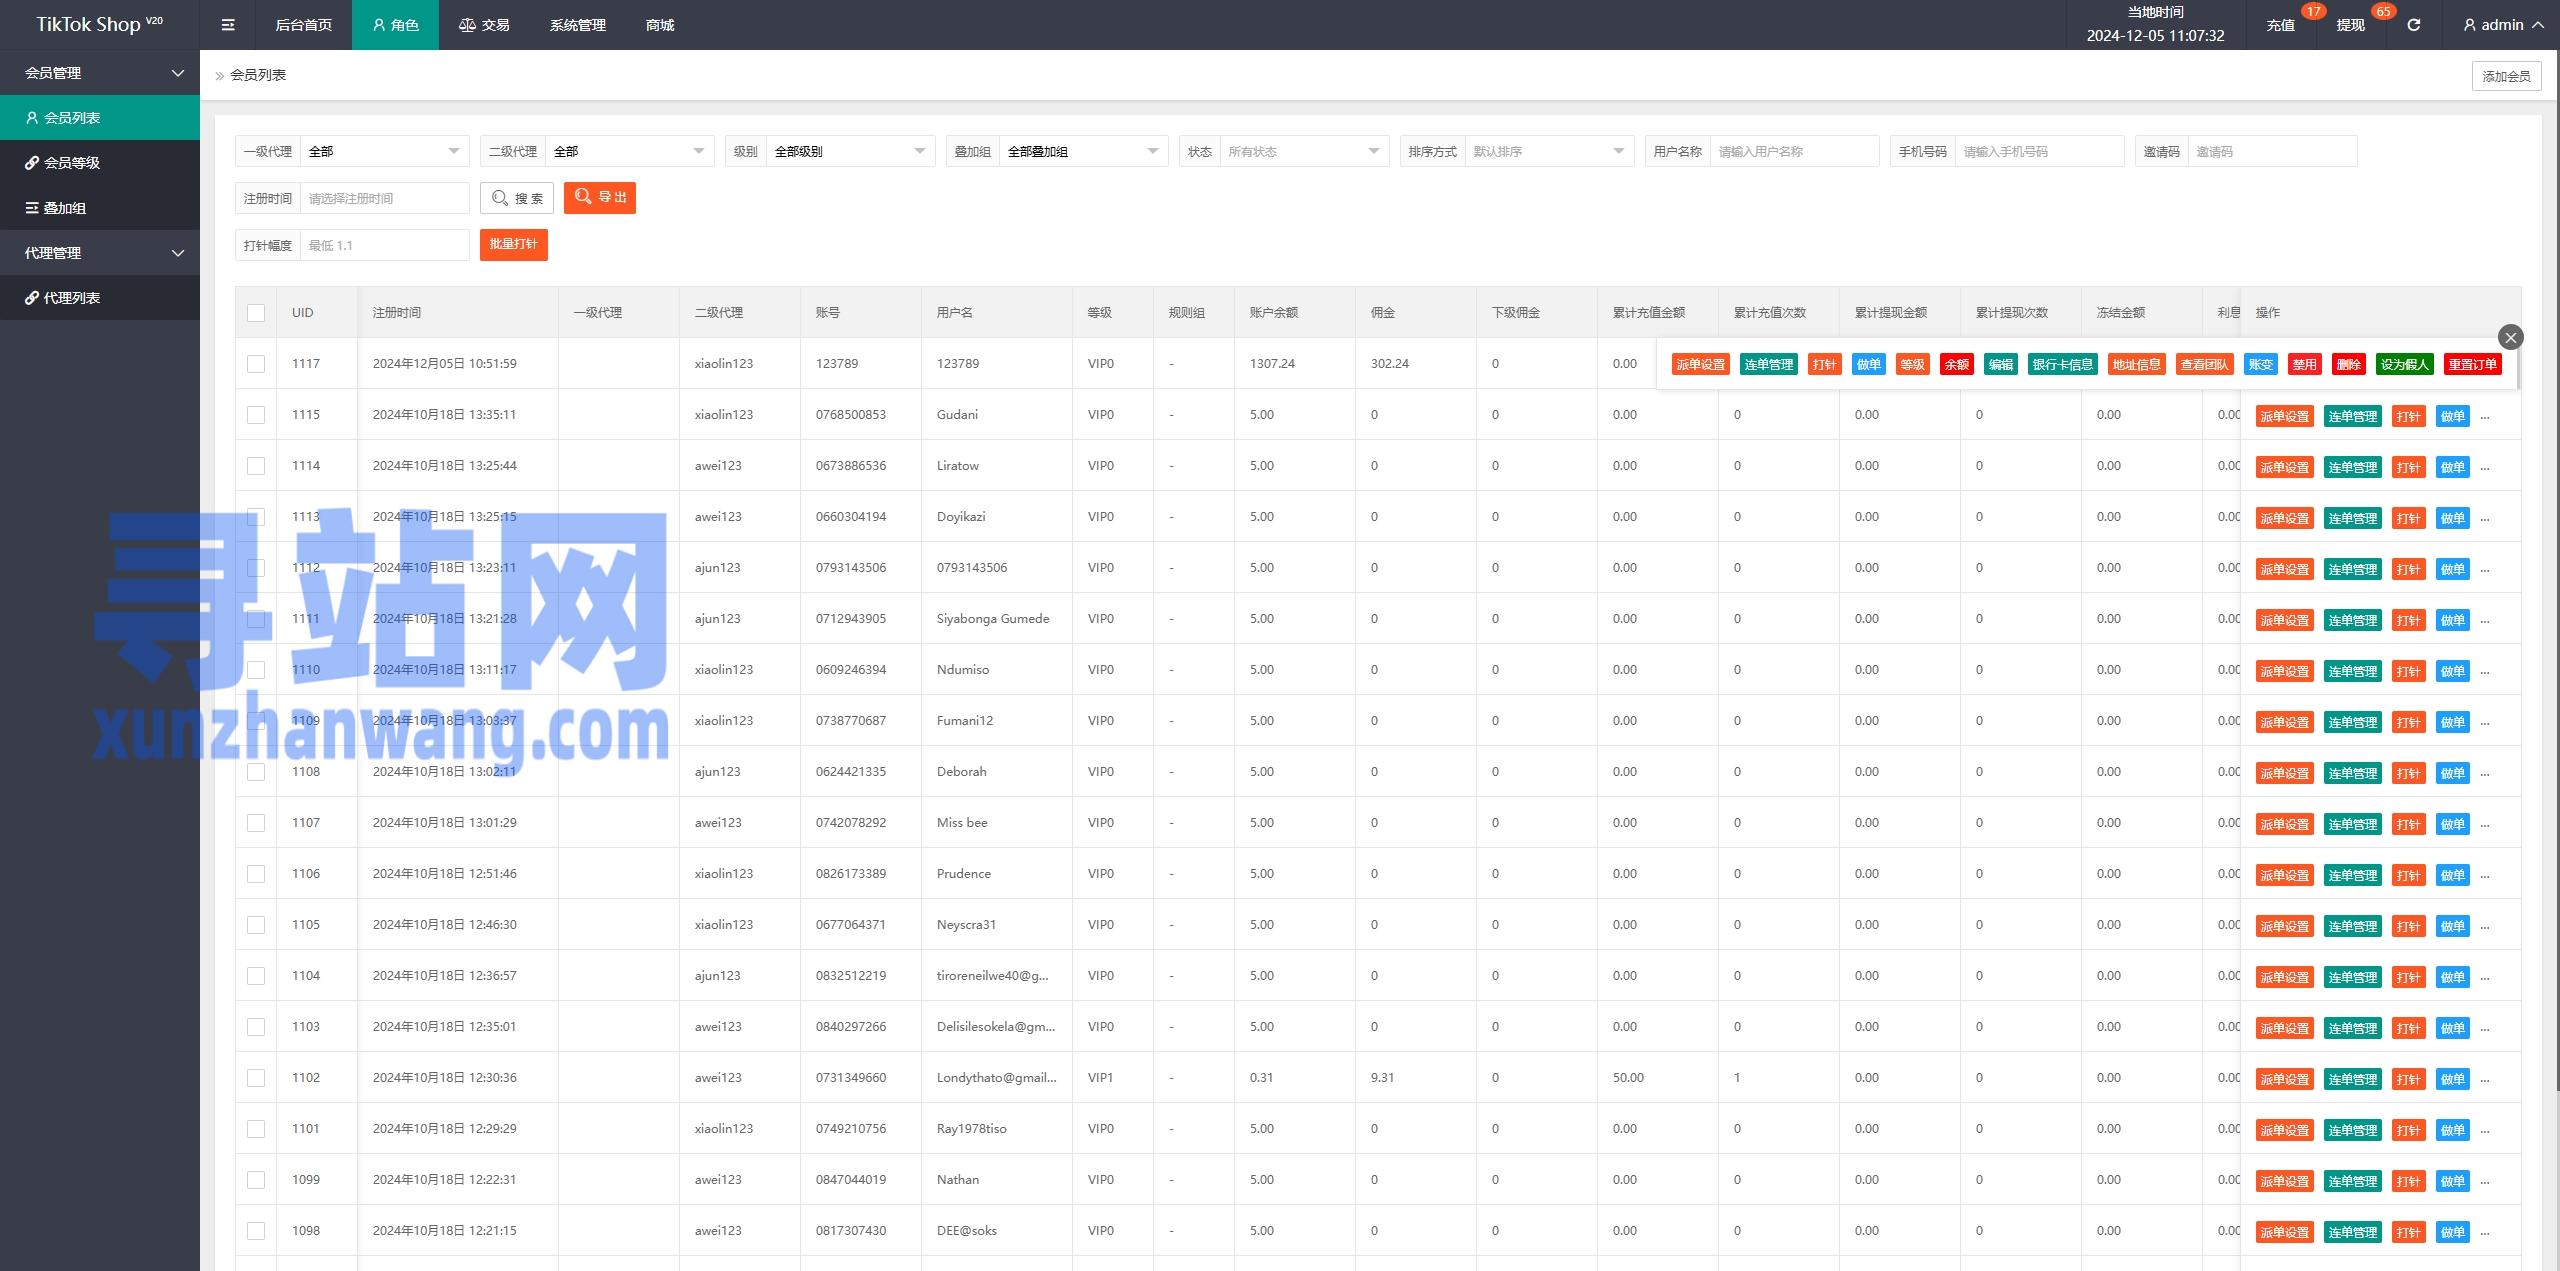
Task: Click the 批量打针 button
Action: pyautogui.click(x=513, y=245)
